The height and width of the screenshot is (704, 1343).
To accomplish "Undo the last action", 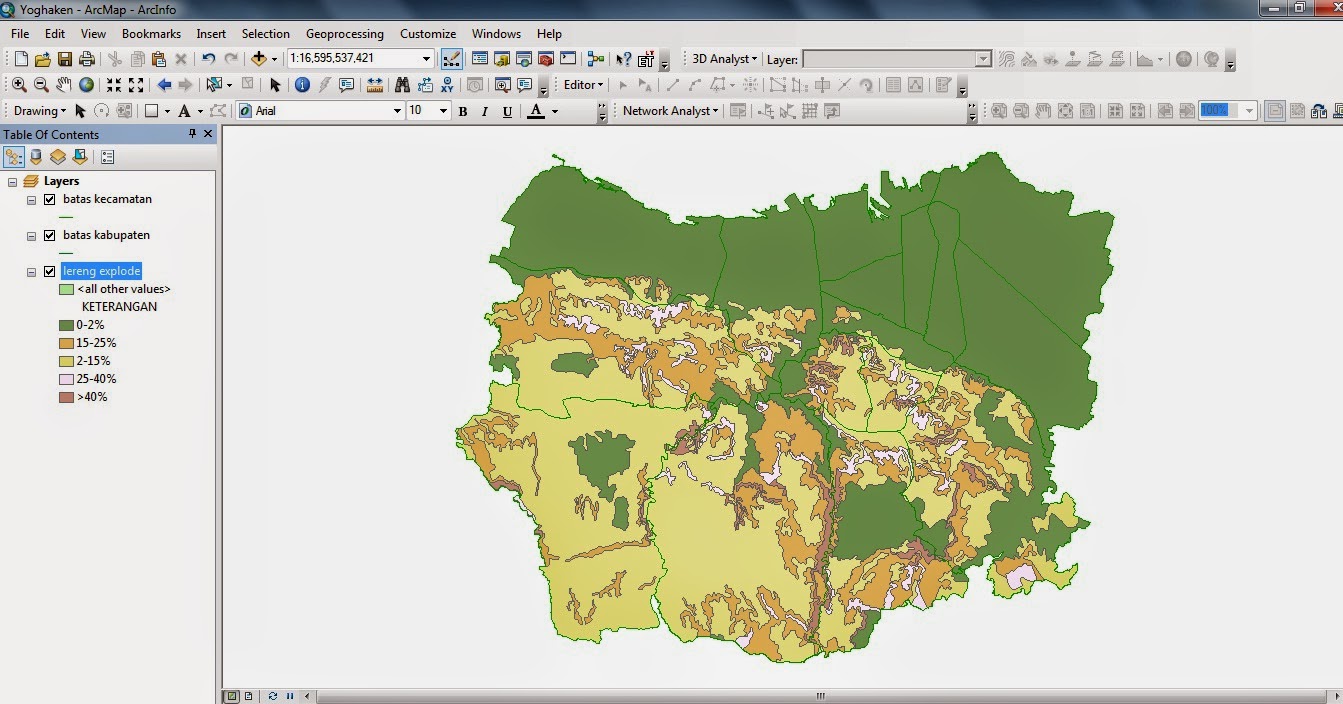I will [208, 59].
